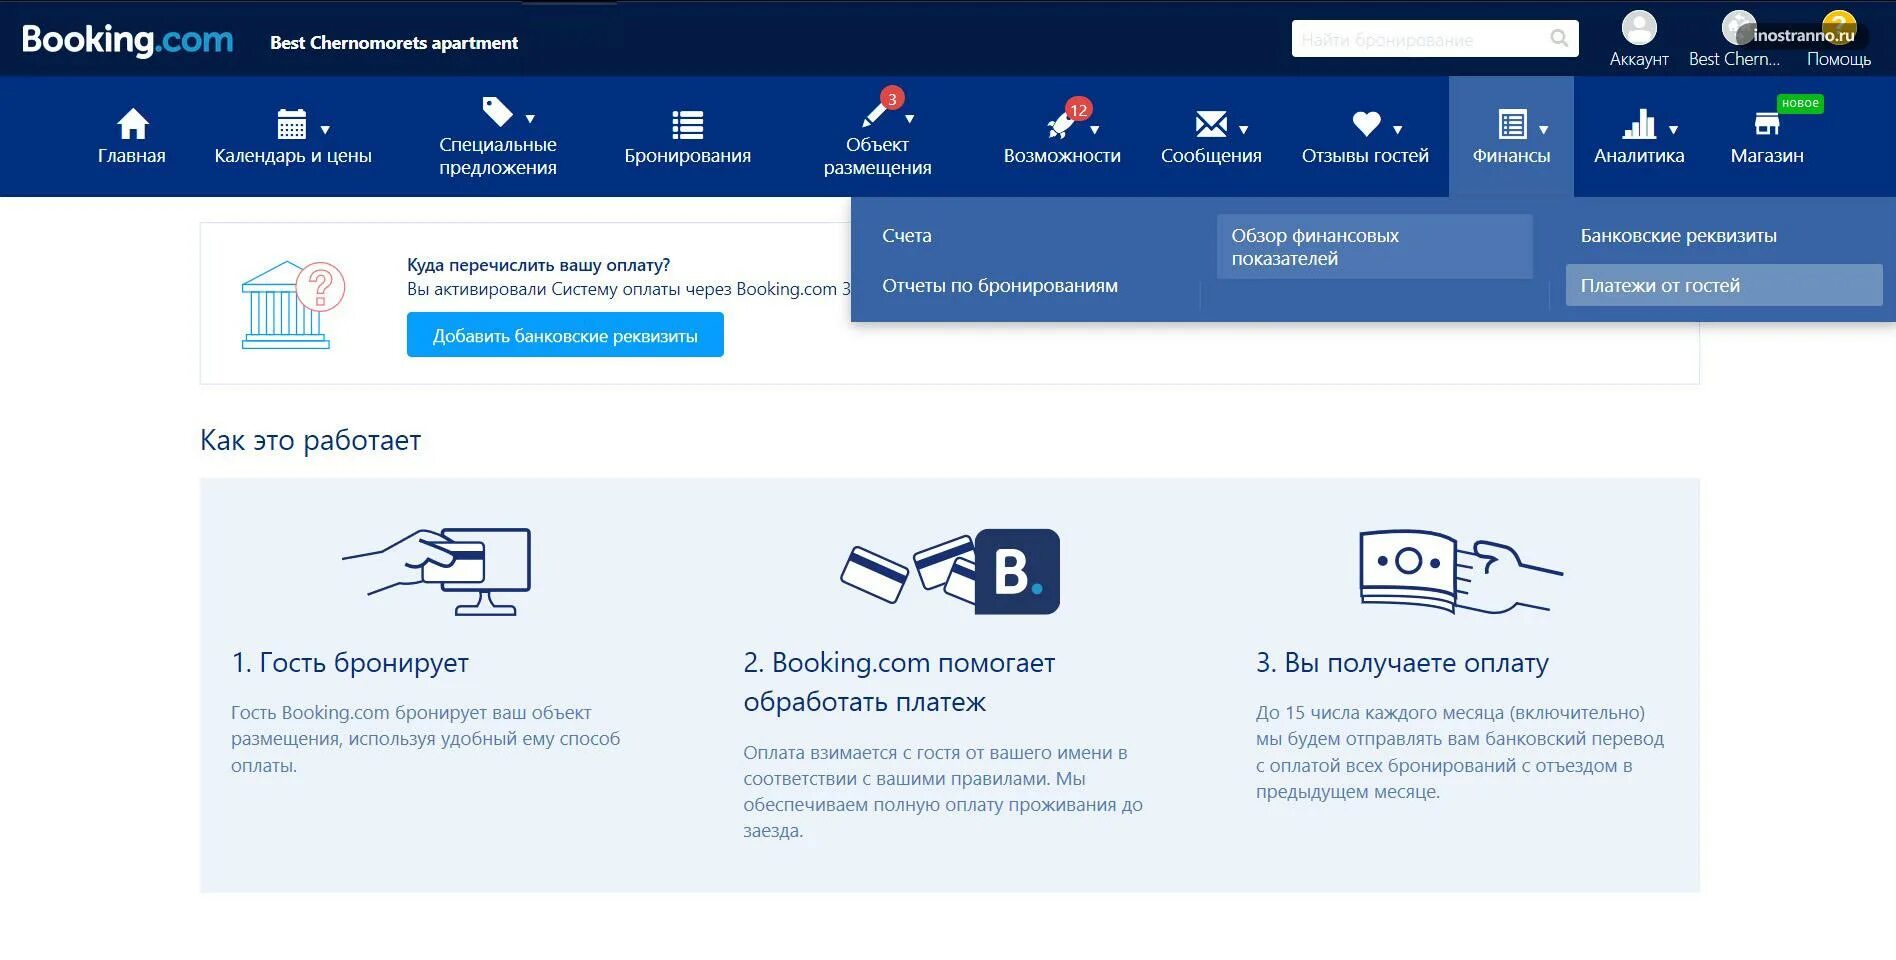Click the Аккаунт label
The image size is (1896, 960).
[x=1639, y=59]
